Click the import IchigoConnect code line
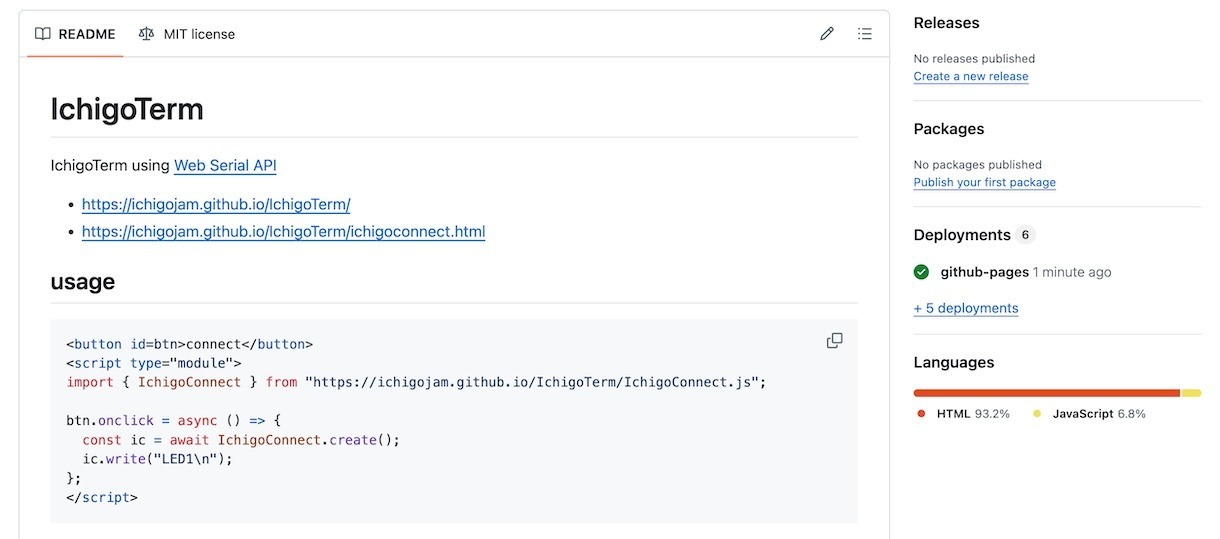This screenshot has width=1220, height=539. coord(416,382)
